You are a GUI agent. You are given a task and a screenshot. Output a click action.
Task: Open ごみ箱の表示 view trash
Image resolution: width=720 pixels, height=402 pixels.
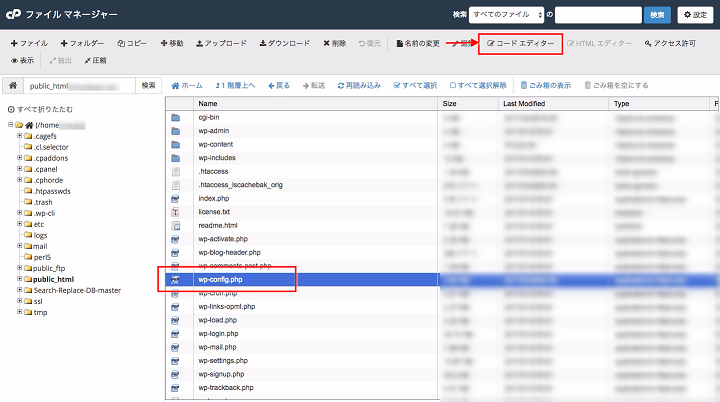coord(546,85)
